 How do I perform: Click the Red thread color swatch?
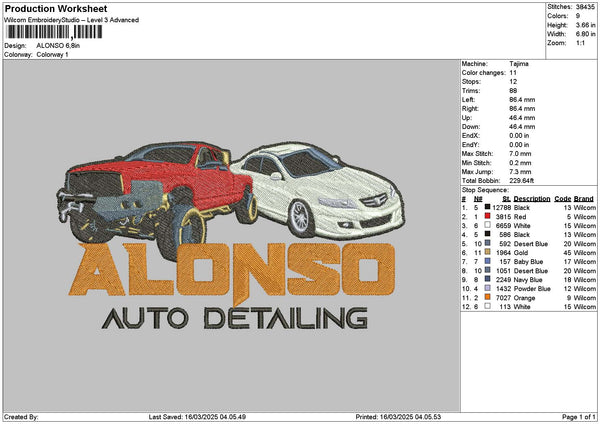click(487, 216)
